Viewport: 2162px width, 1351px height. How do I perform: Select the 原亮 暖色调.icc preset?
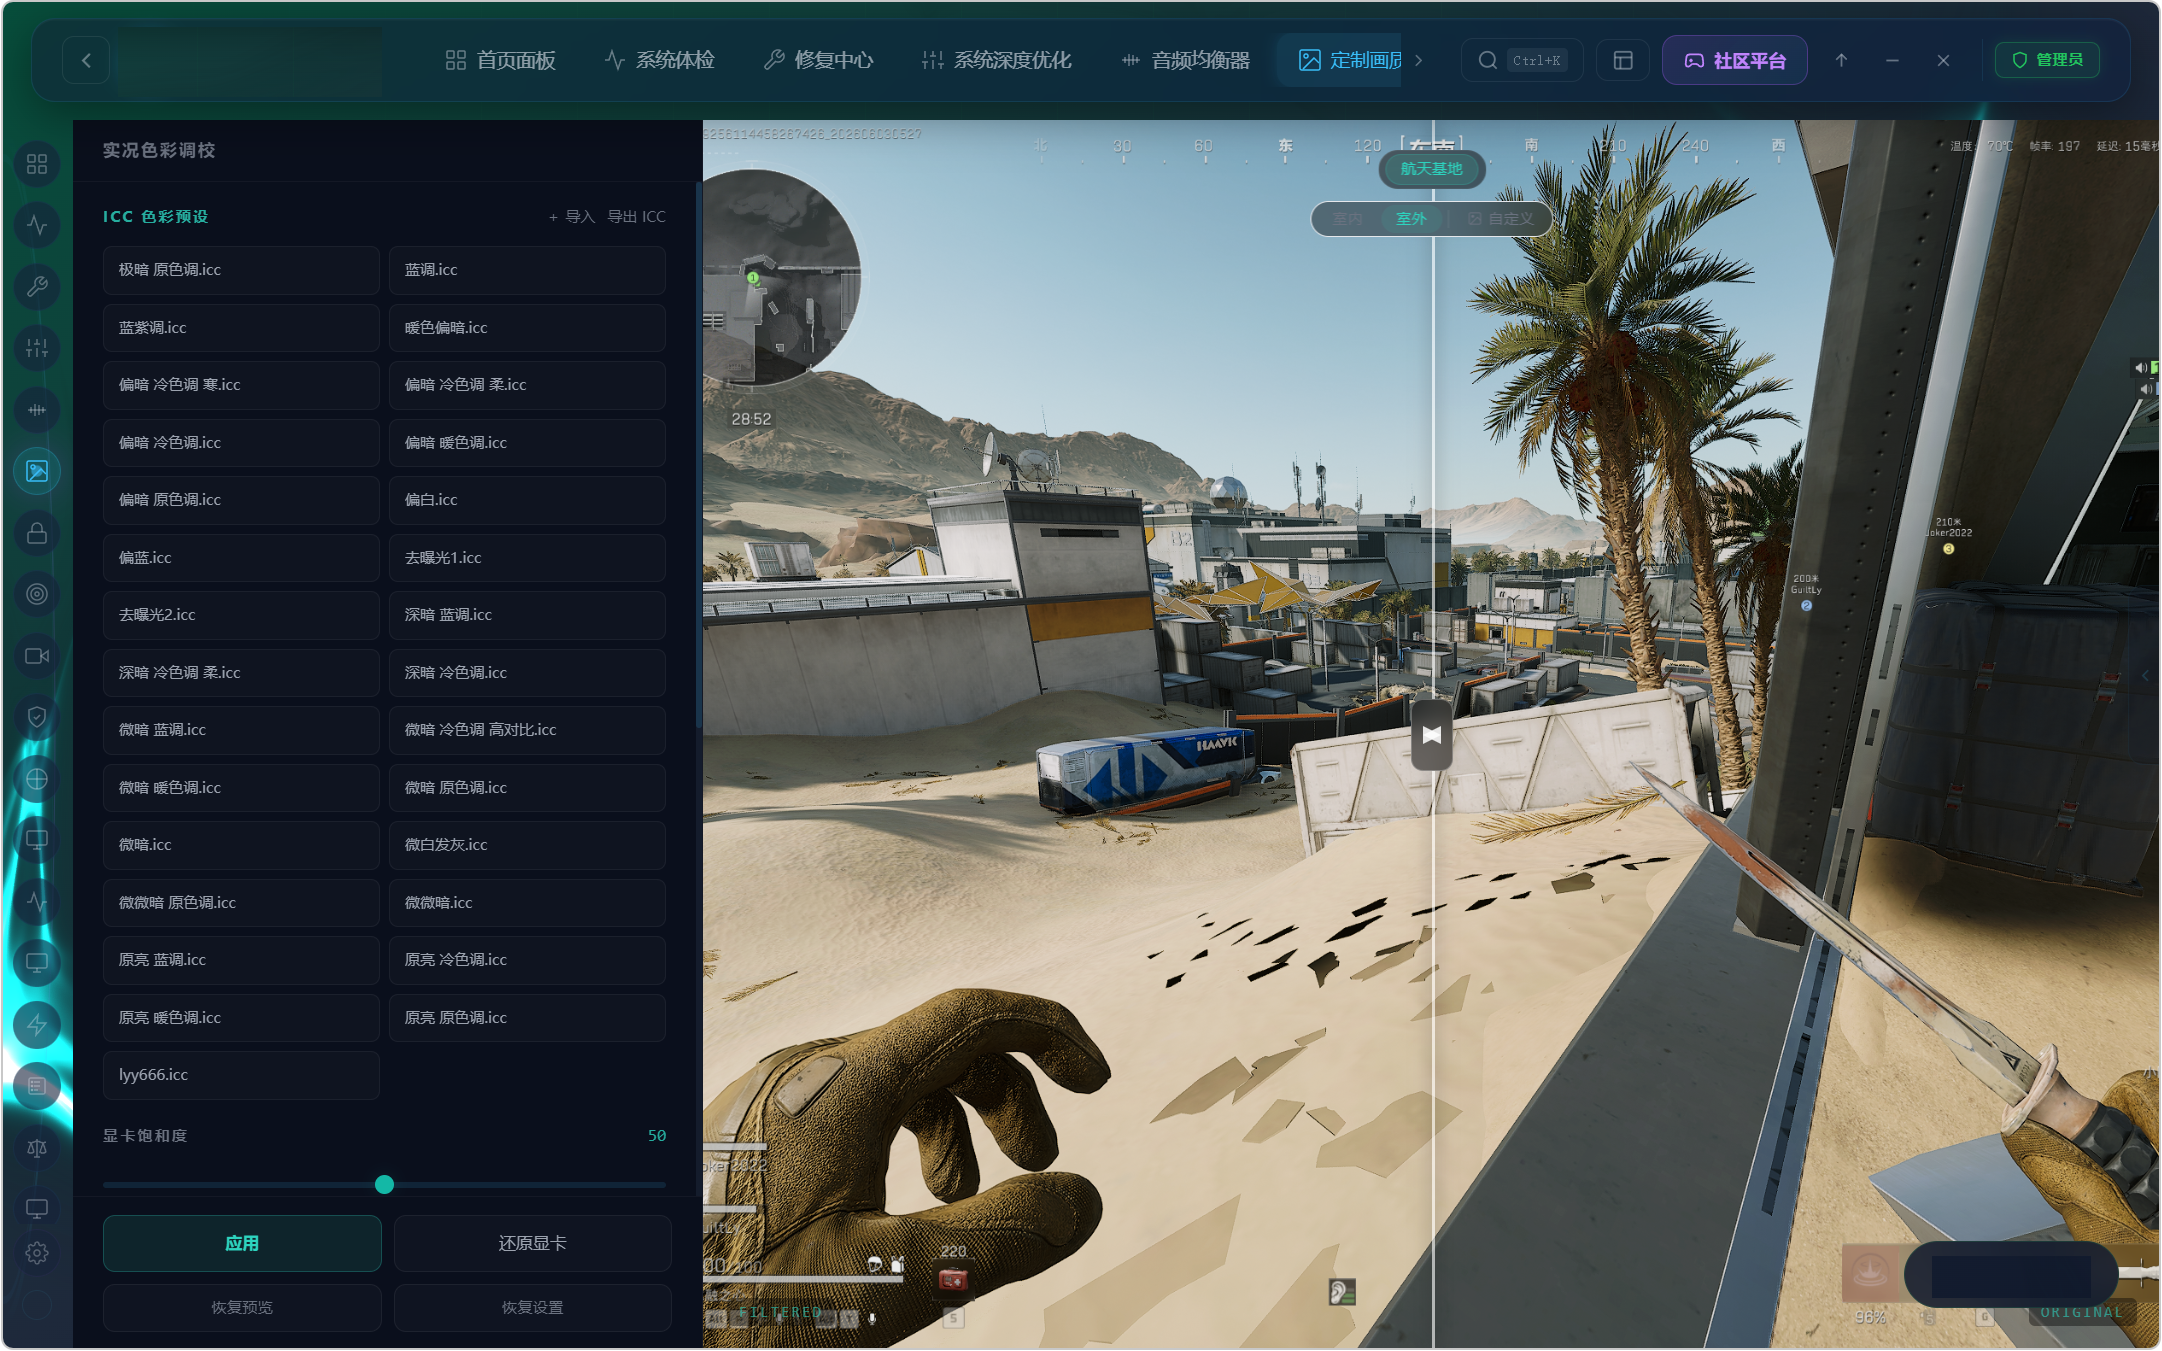tap(241, 1018)
